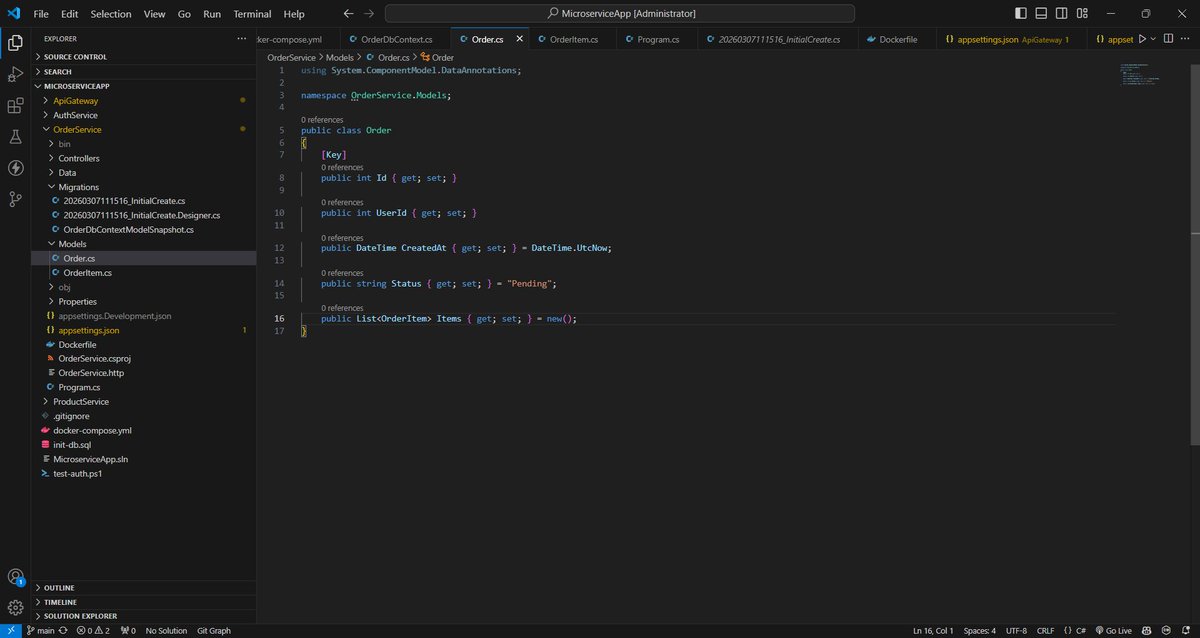1200x638 pixels.
Task: Open Run and Debug view
Action: [x=15, y=74]
